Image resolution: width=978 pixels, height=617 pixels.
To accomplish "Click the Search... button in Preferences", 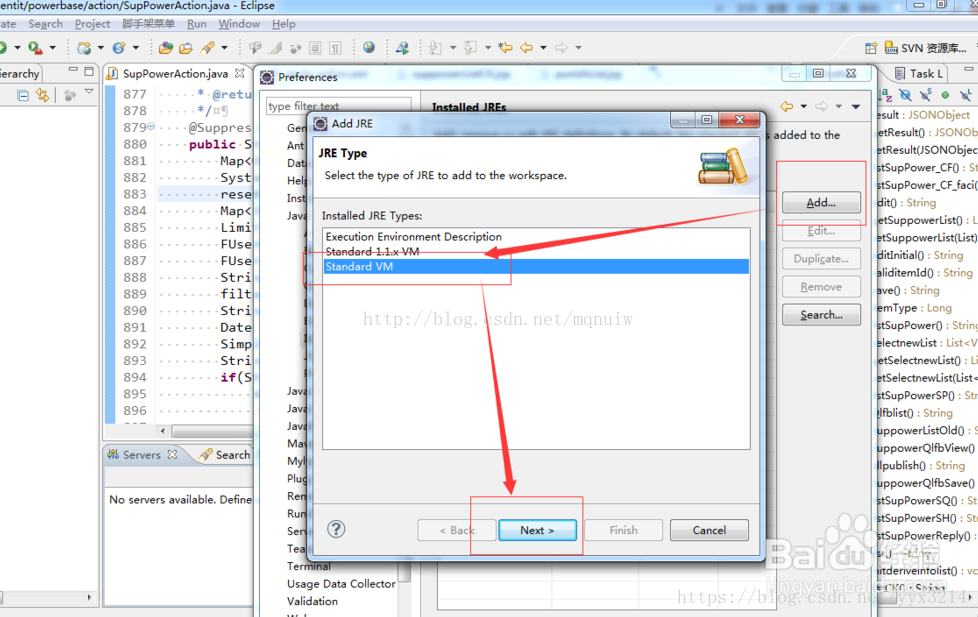I will [821, 315].
